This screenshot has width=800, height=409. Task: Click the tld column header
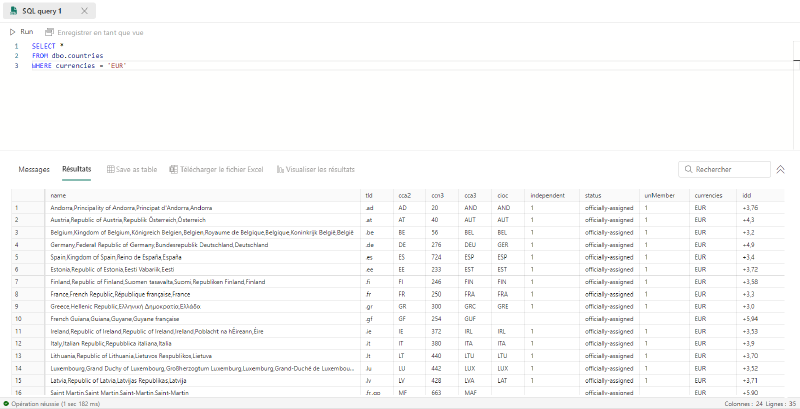(378, 195)
